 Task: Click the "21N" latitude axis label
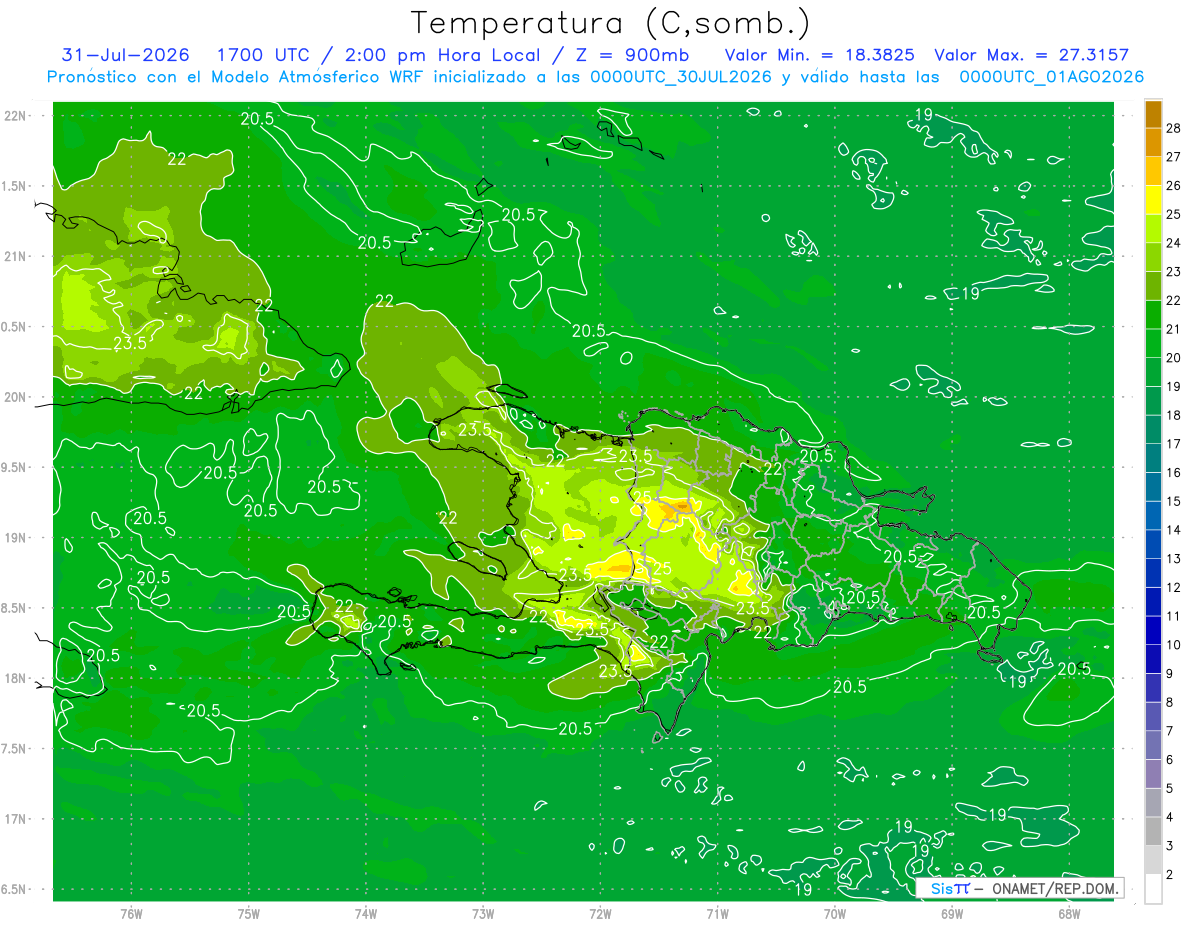[16, 257]
